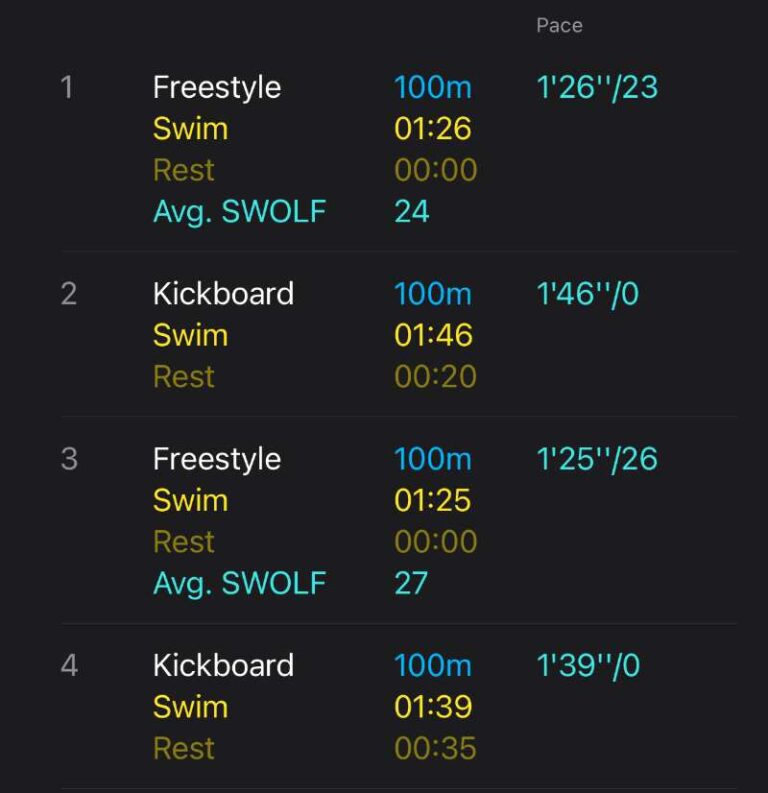Select the 01:26 swim time

pyautogui.click(x=432, y=129)
